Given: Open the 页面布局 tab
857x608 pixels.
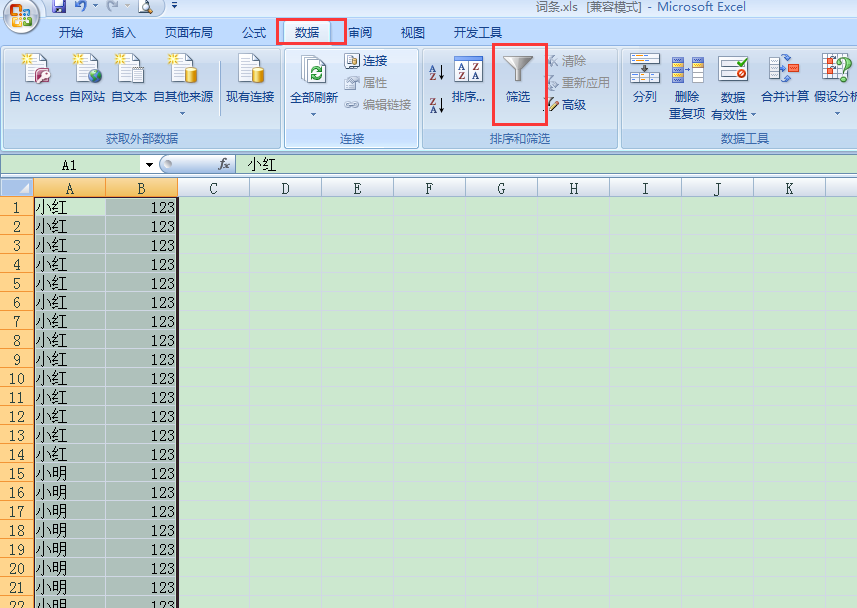Looking at the screenshot, I should point(189,32).
